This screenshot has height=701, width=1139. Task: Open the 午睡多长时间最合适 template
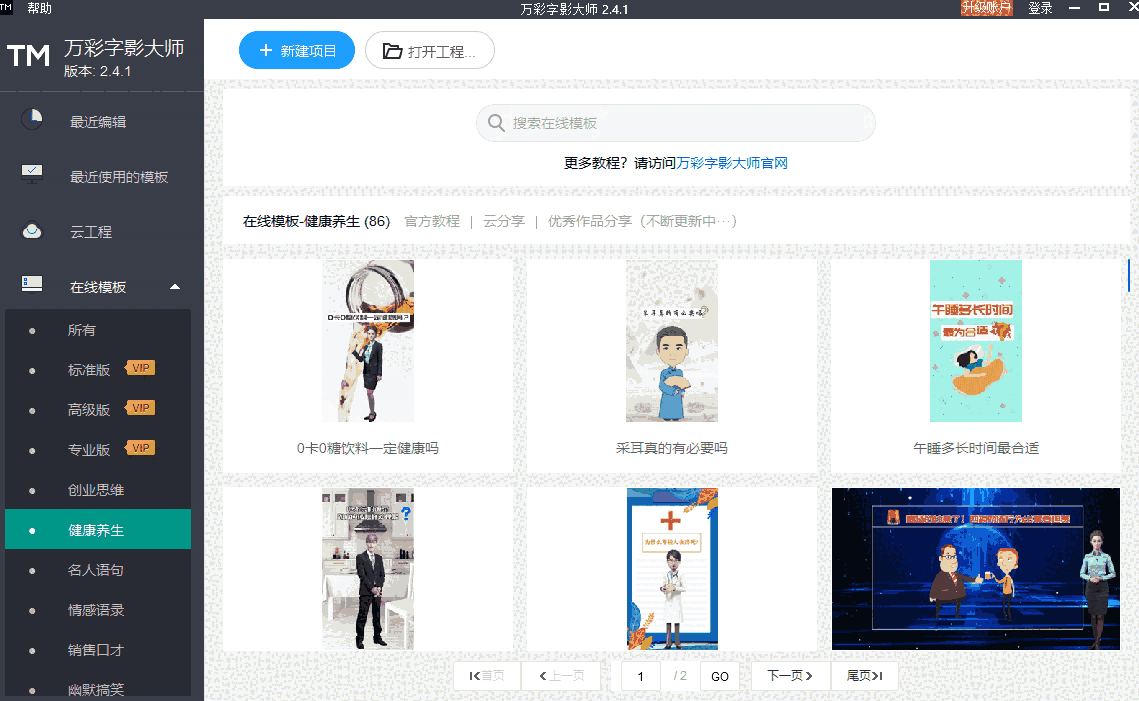click(975, 340)
